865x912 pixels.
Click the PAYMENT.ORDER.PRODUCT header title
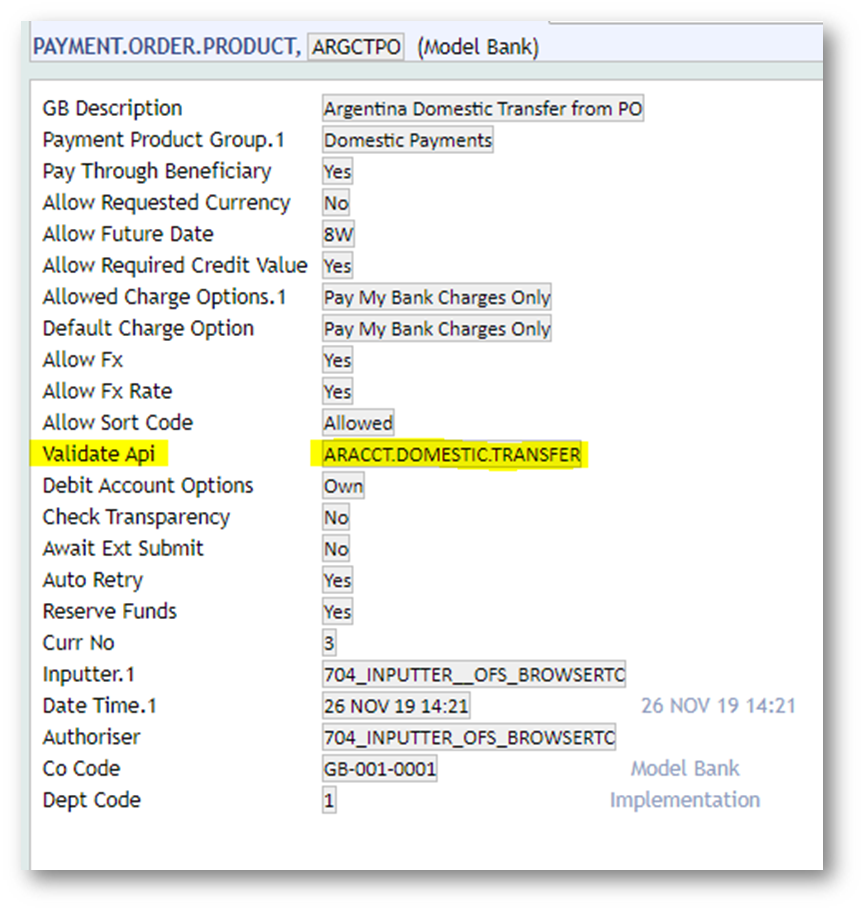tap(166, 47)
